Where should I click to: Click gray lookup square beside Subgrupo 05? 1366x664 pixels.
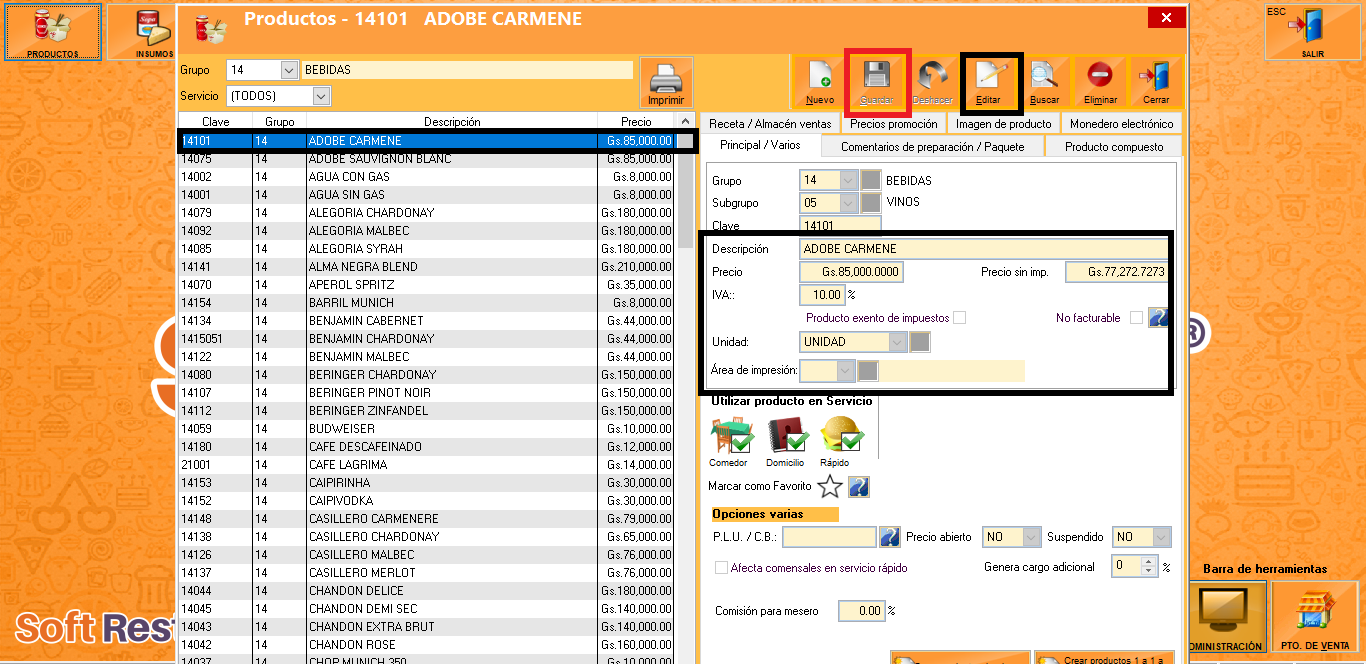[871, 202]
